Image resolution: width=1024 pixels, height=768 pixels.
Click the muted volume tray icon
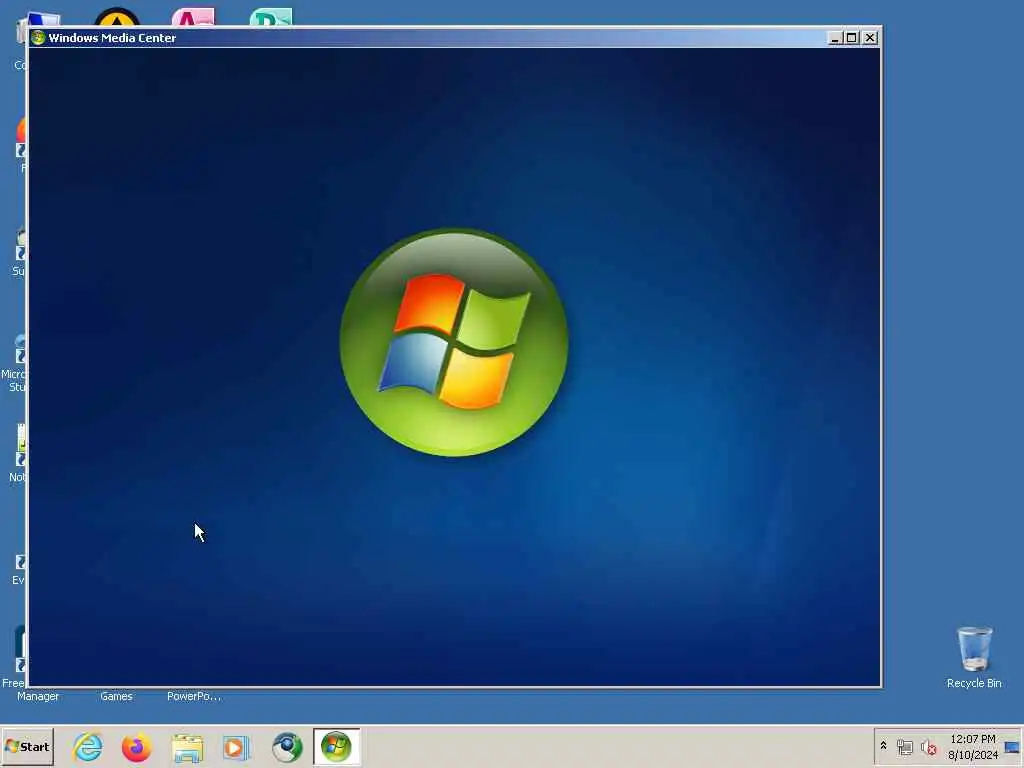coord(928,747)
